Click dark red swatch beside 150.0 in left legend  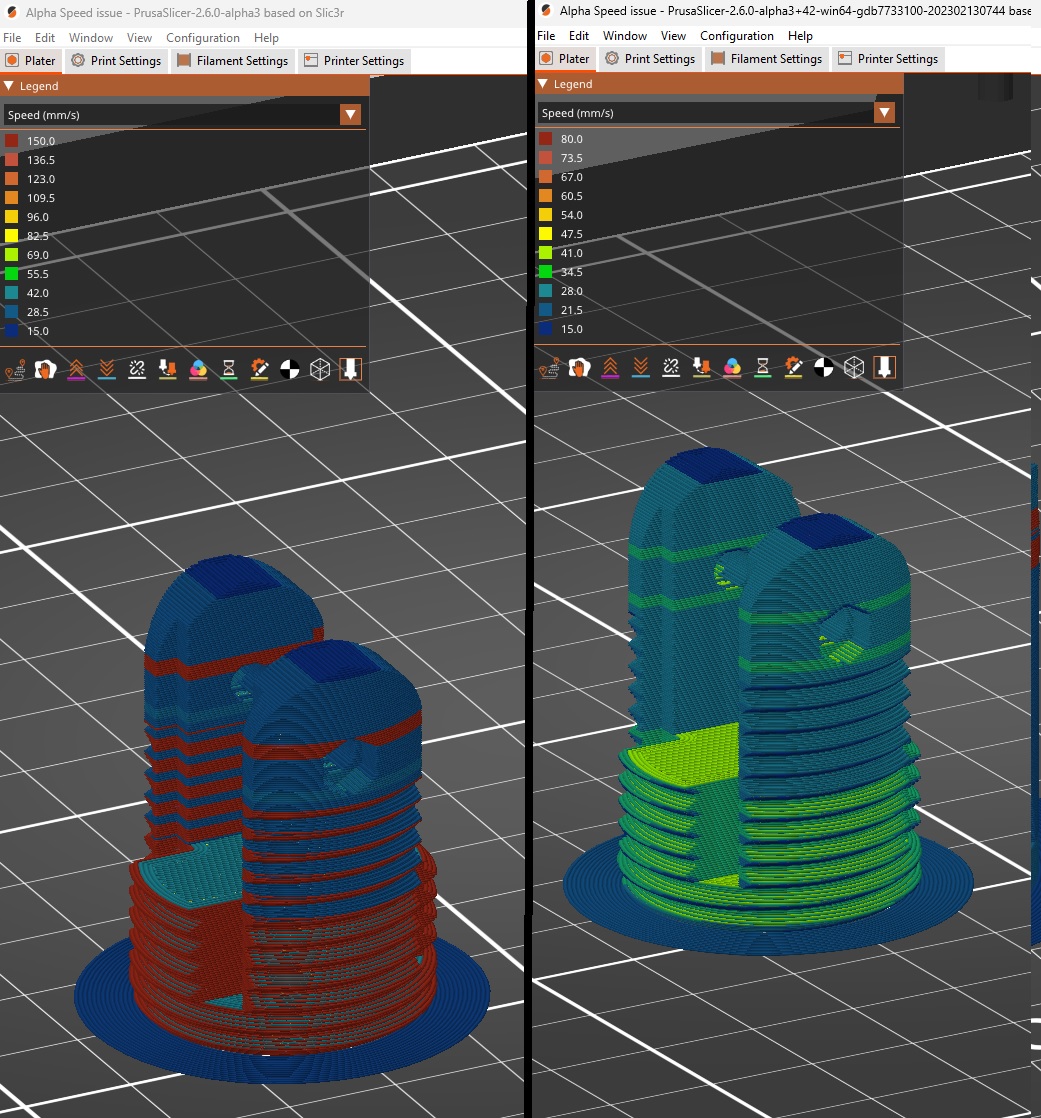pyautogui.click(x=11, y=140)
